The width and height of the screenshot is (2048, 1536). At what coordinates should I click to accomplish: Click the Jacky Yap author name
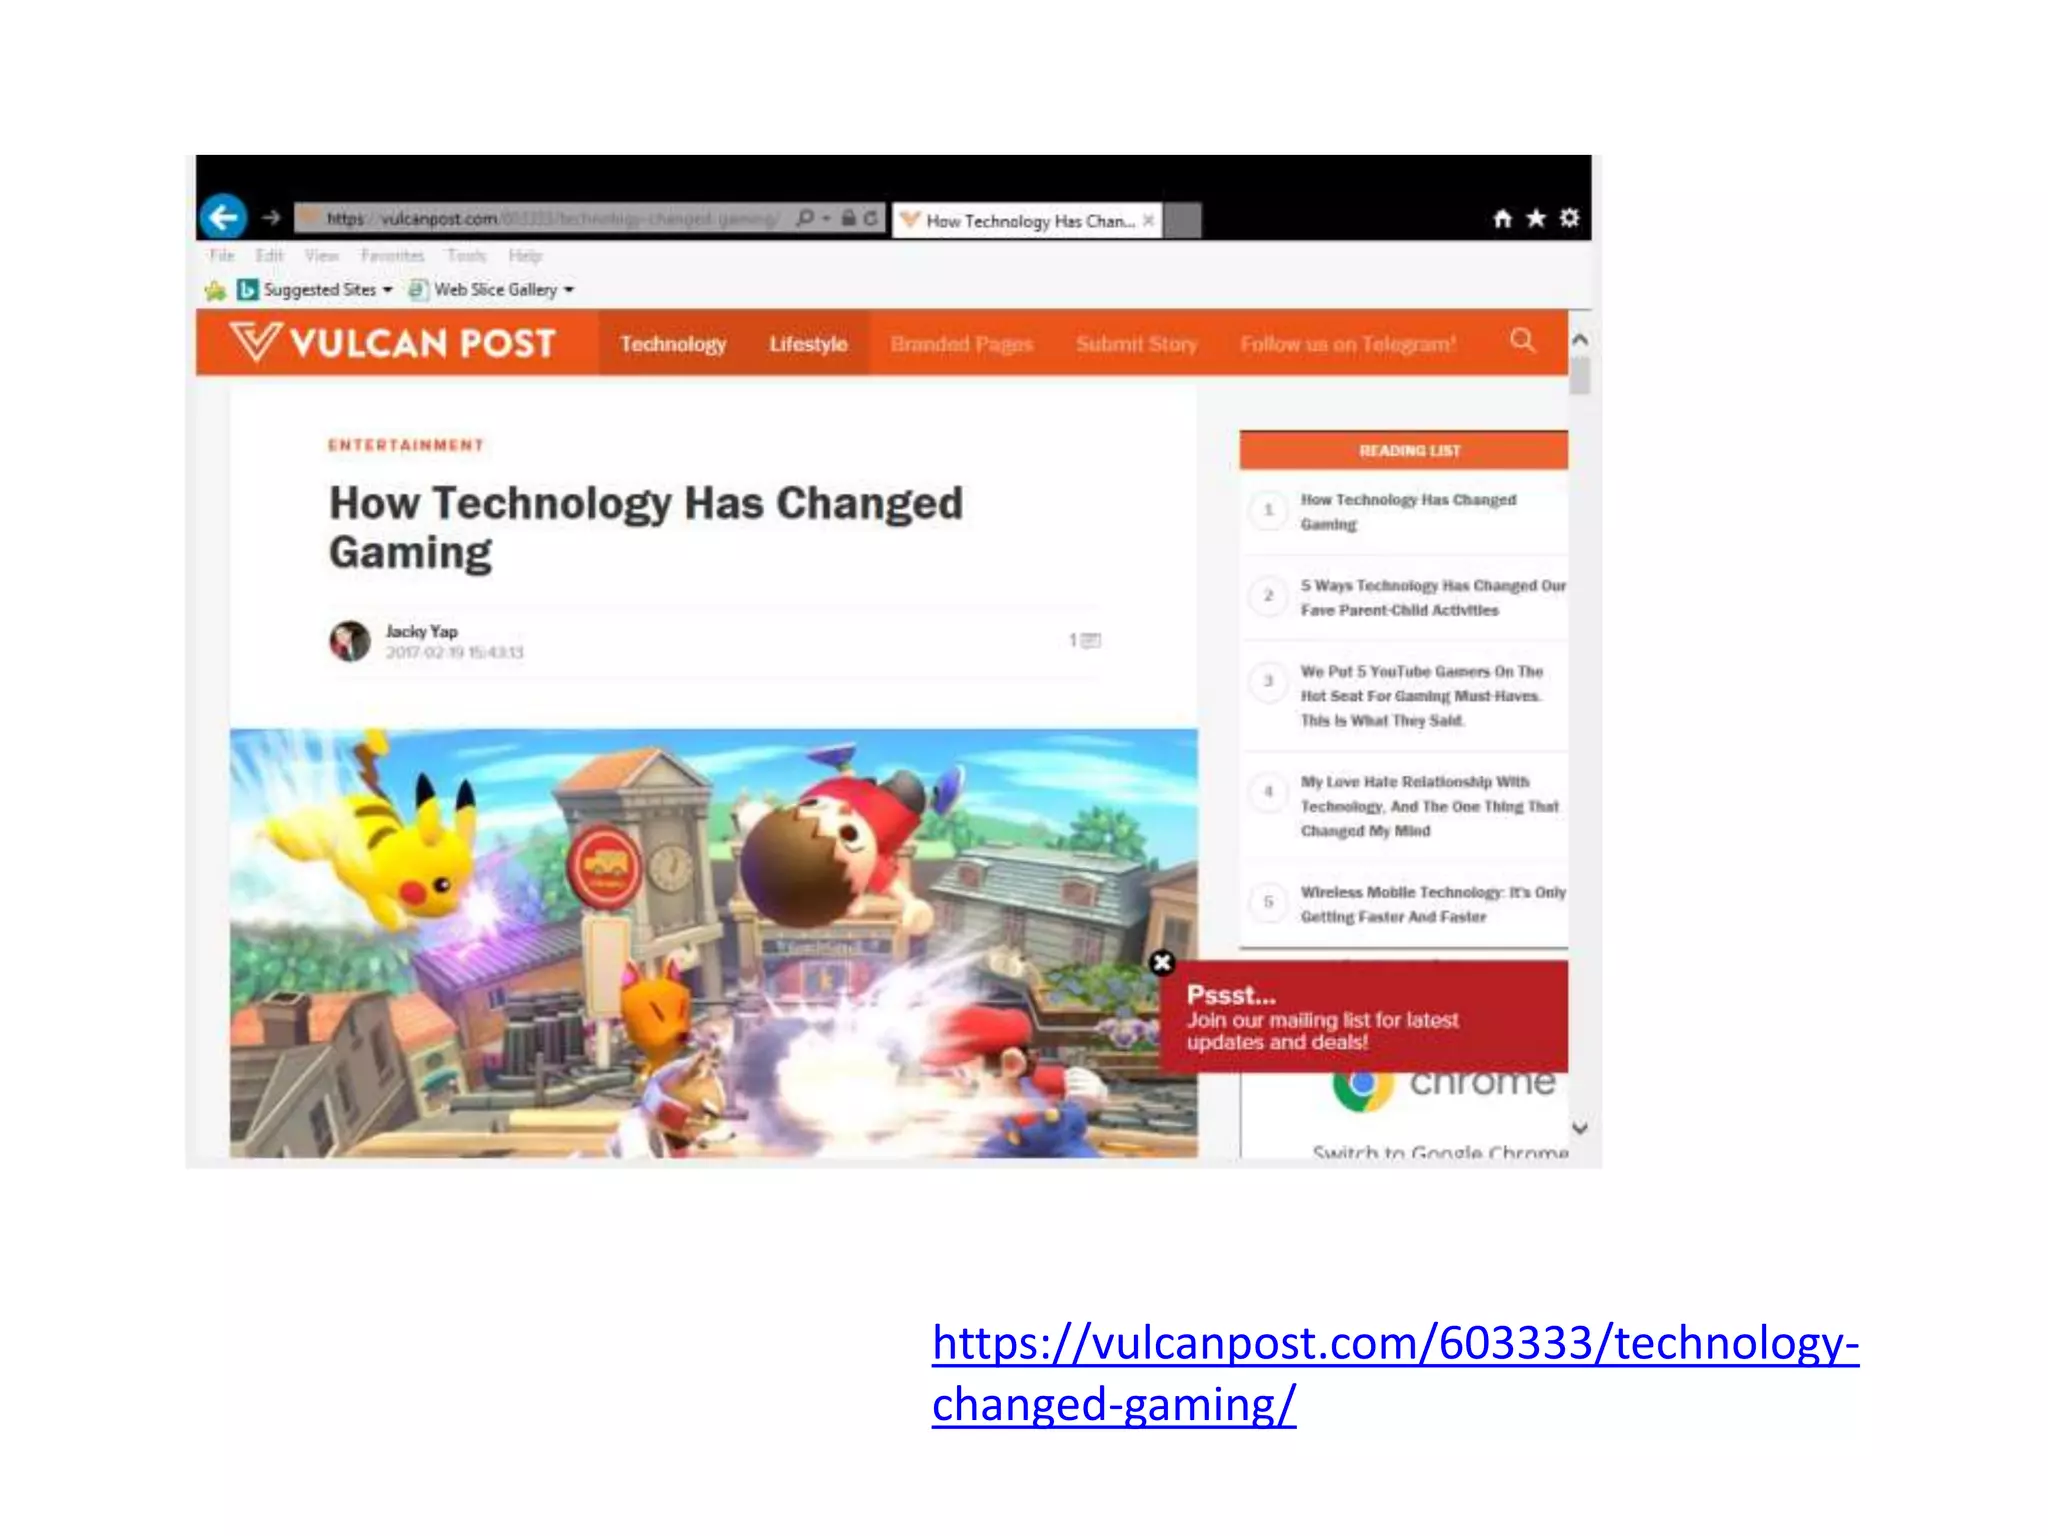pyautogui.click(x=421, y=631)
